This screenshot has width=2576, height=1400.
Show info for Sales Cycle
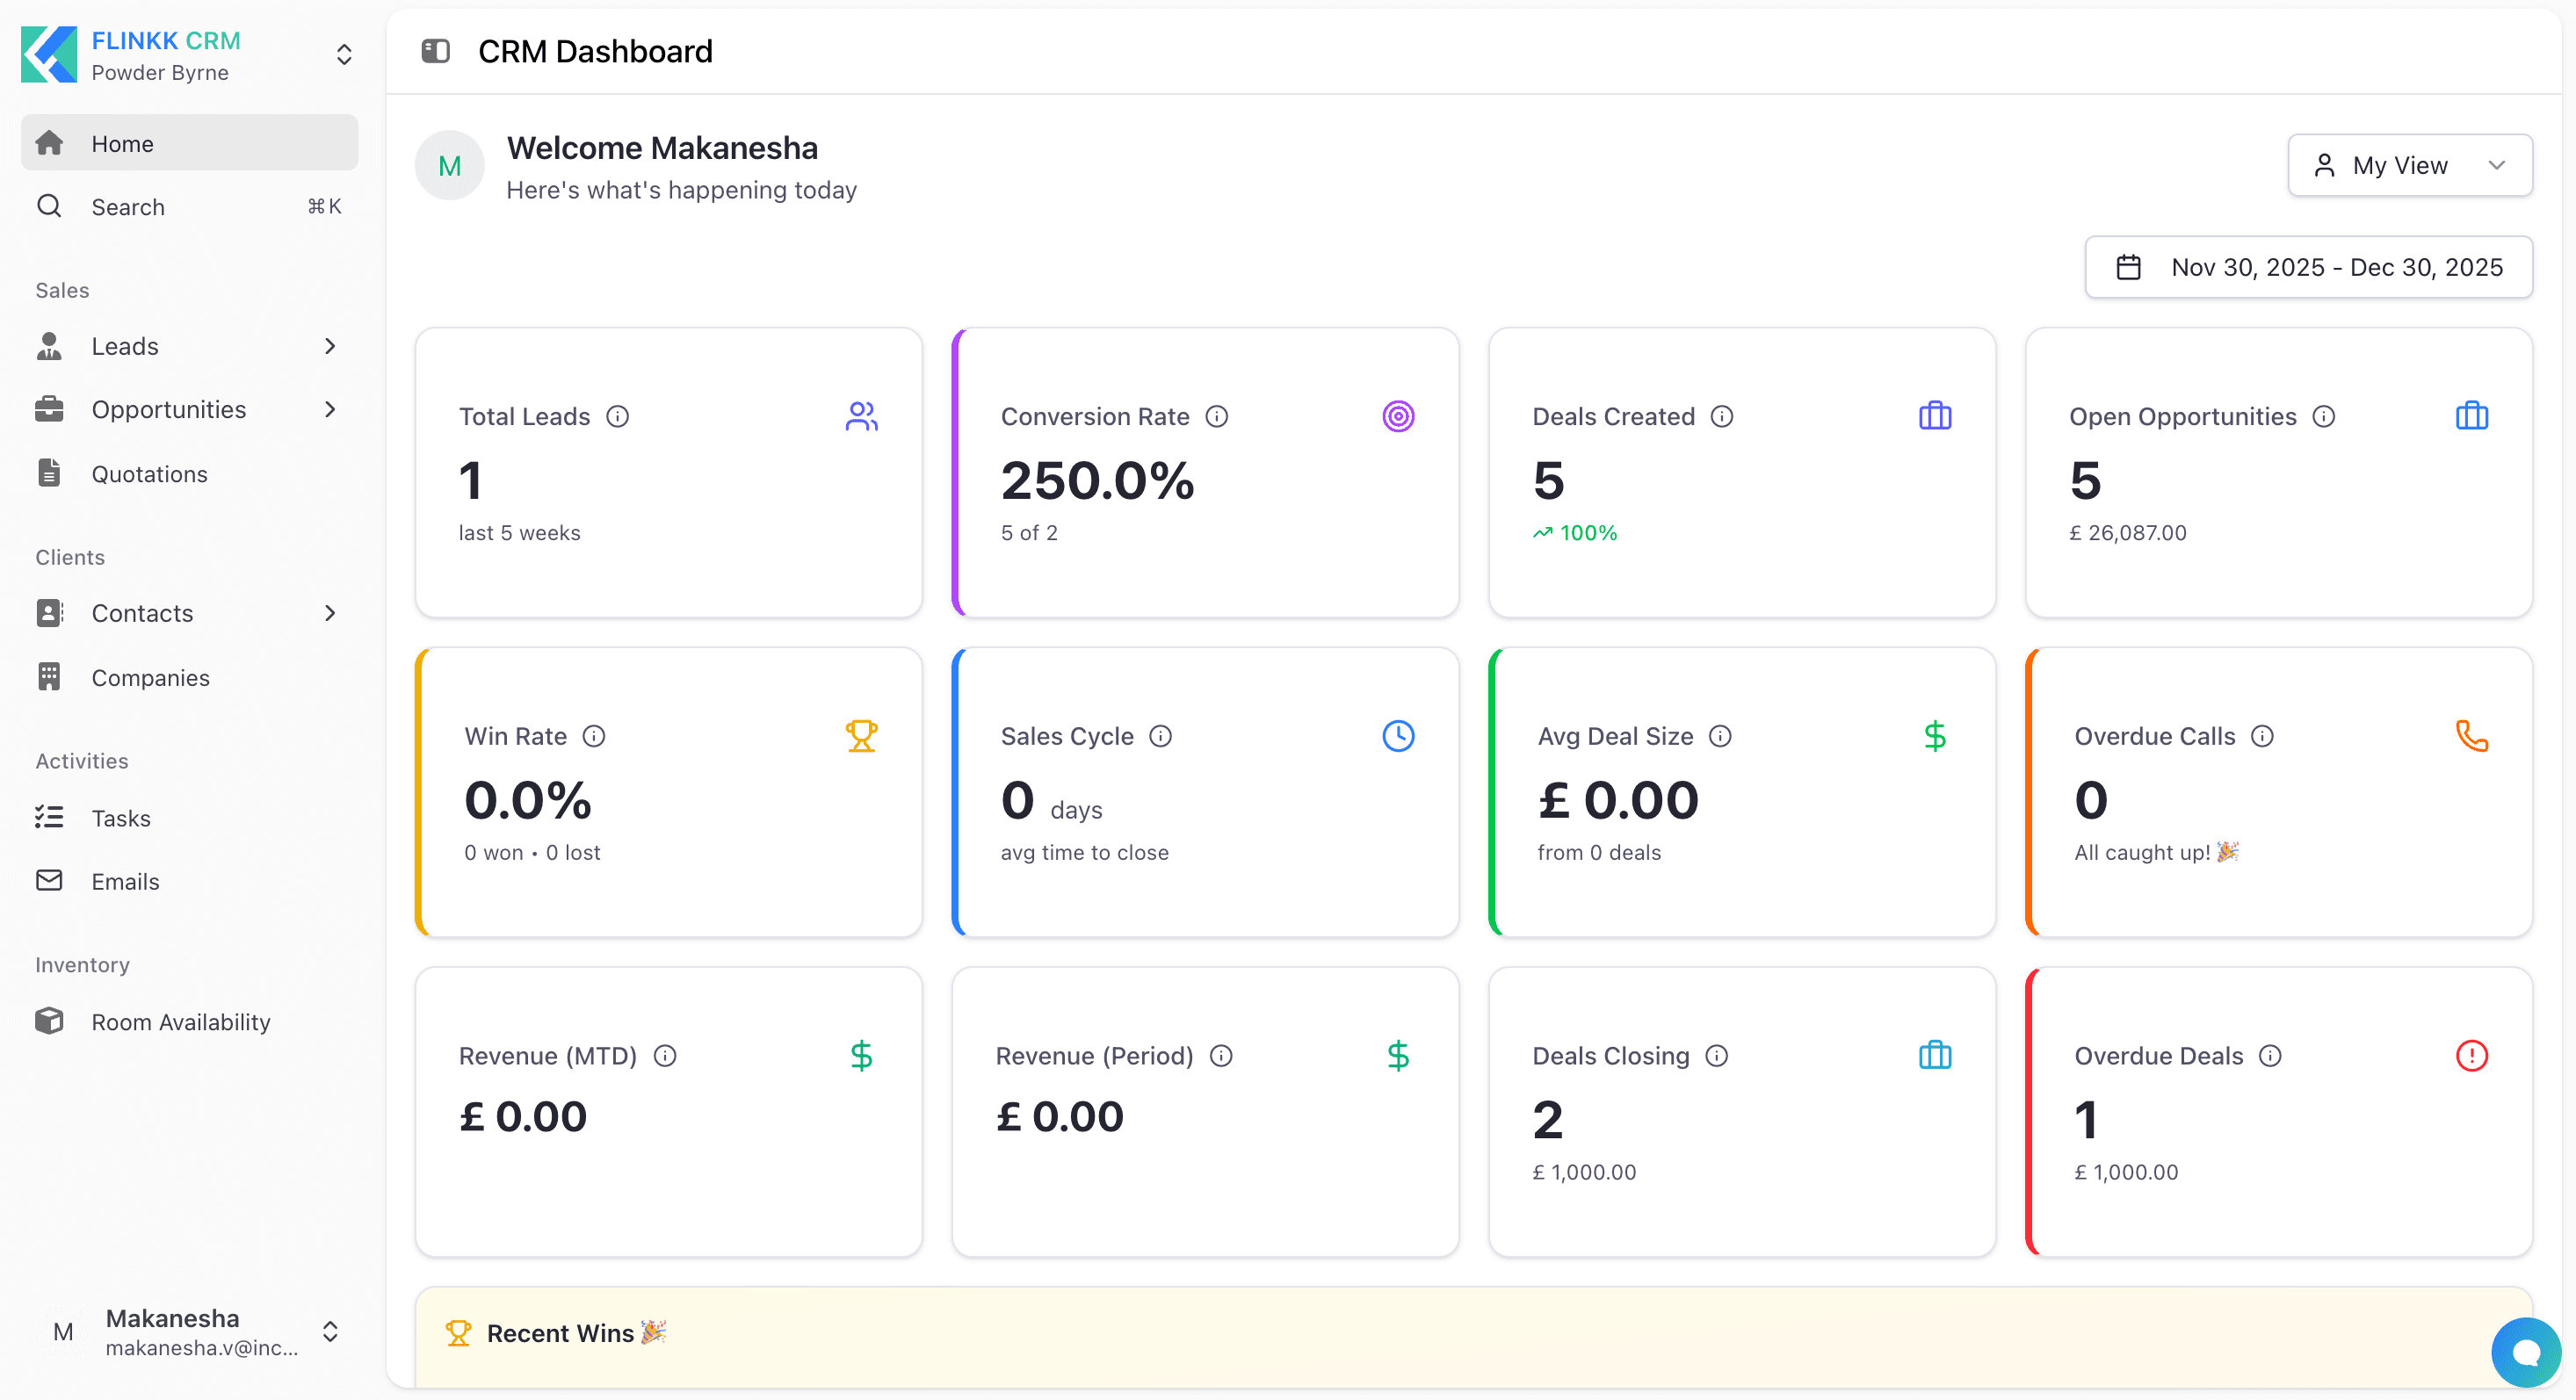coord(1161,736)
